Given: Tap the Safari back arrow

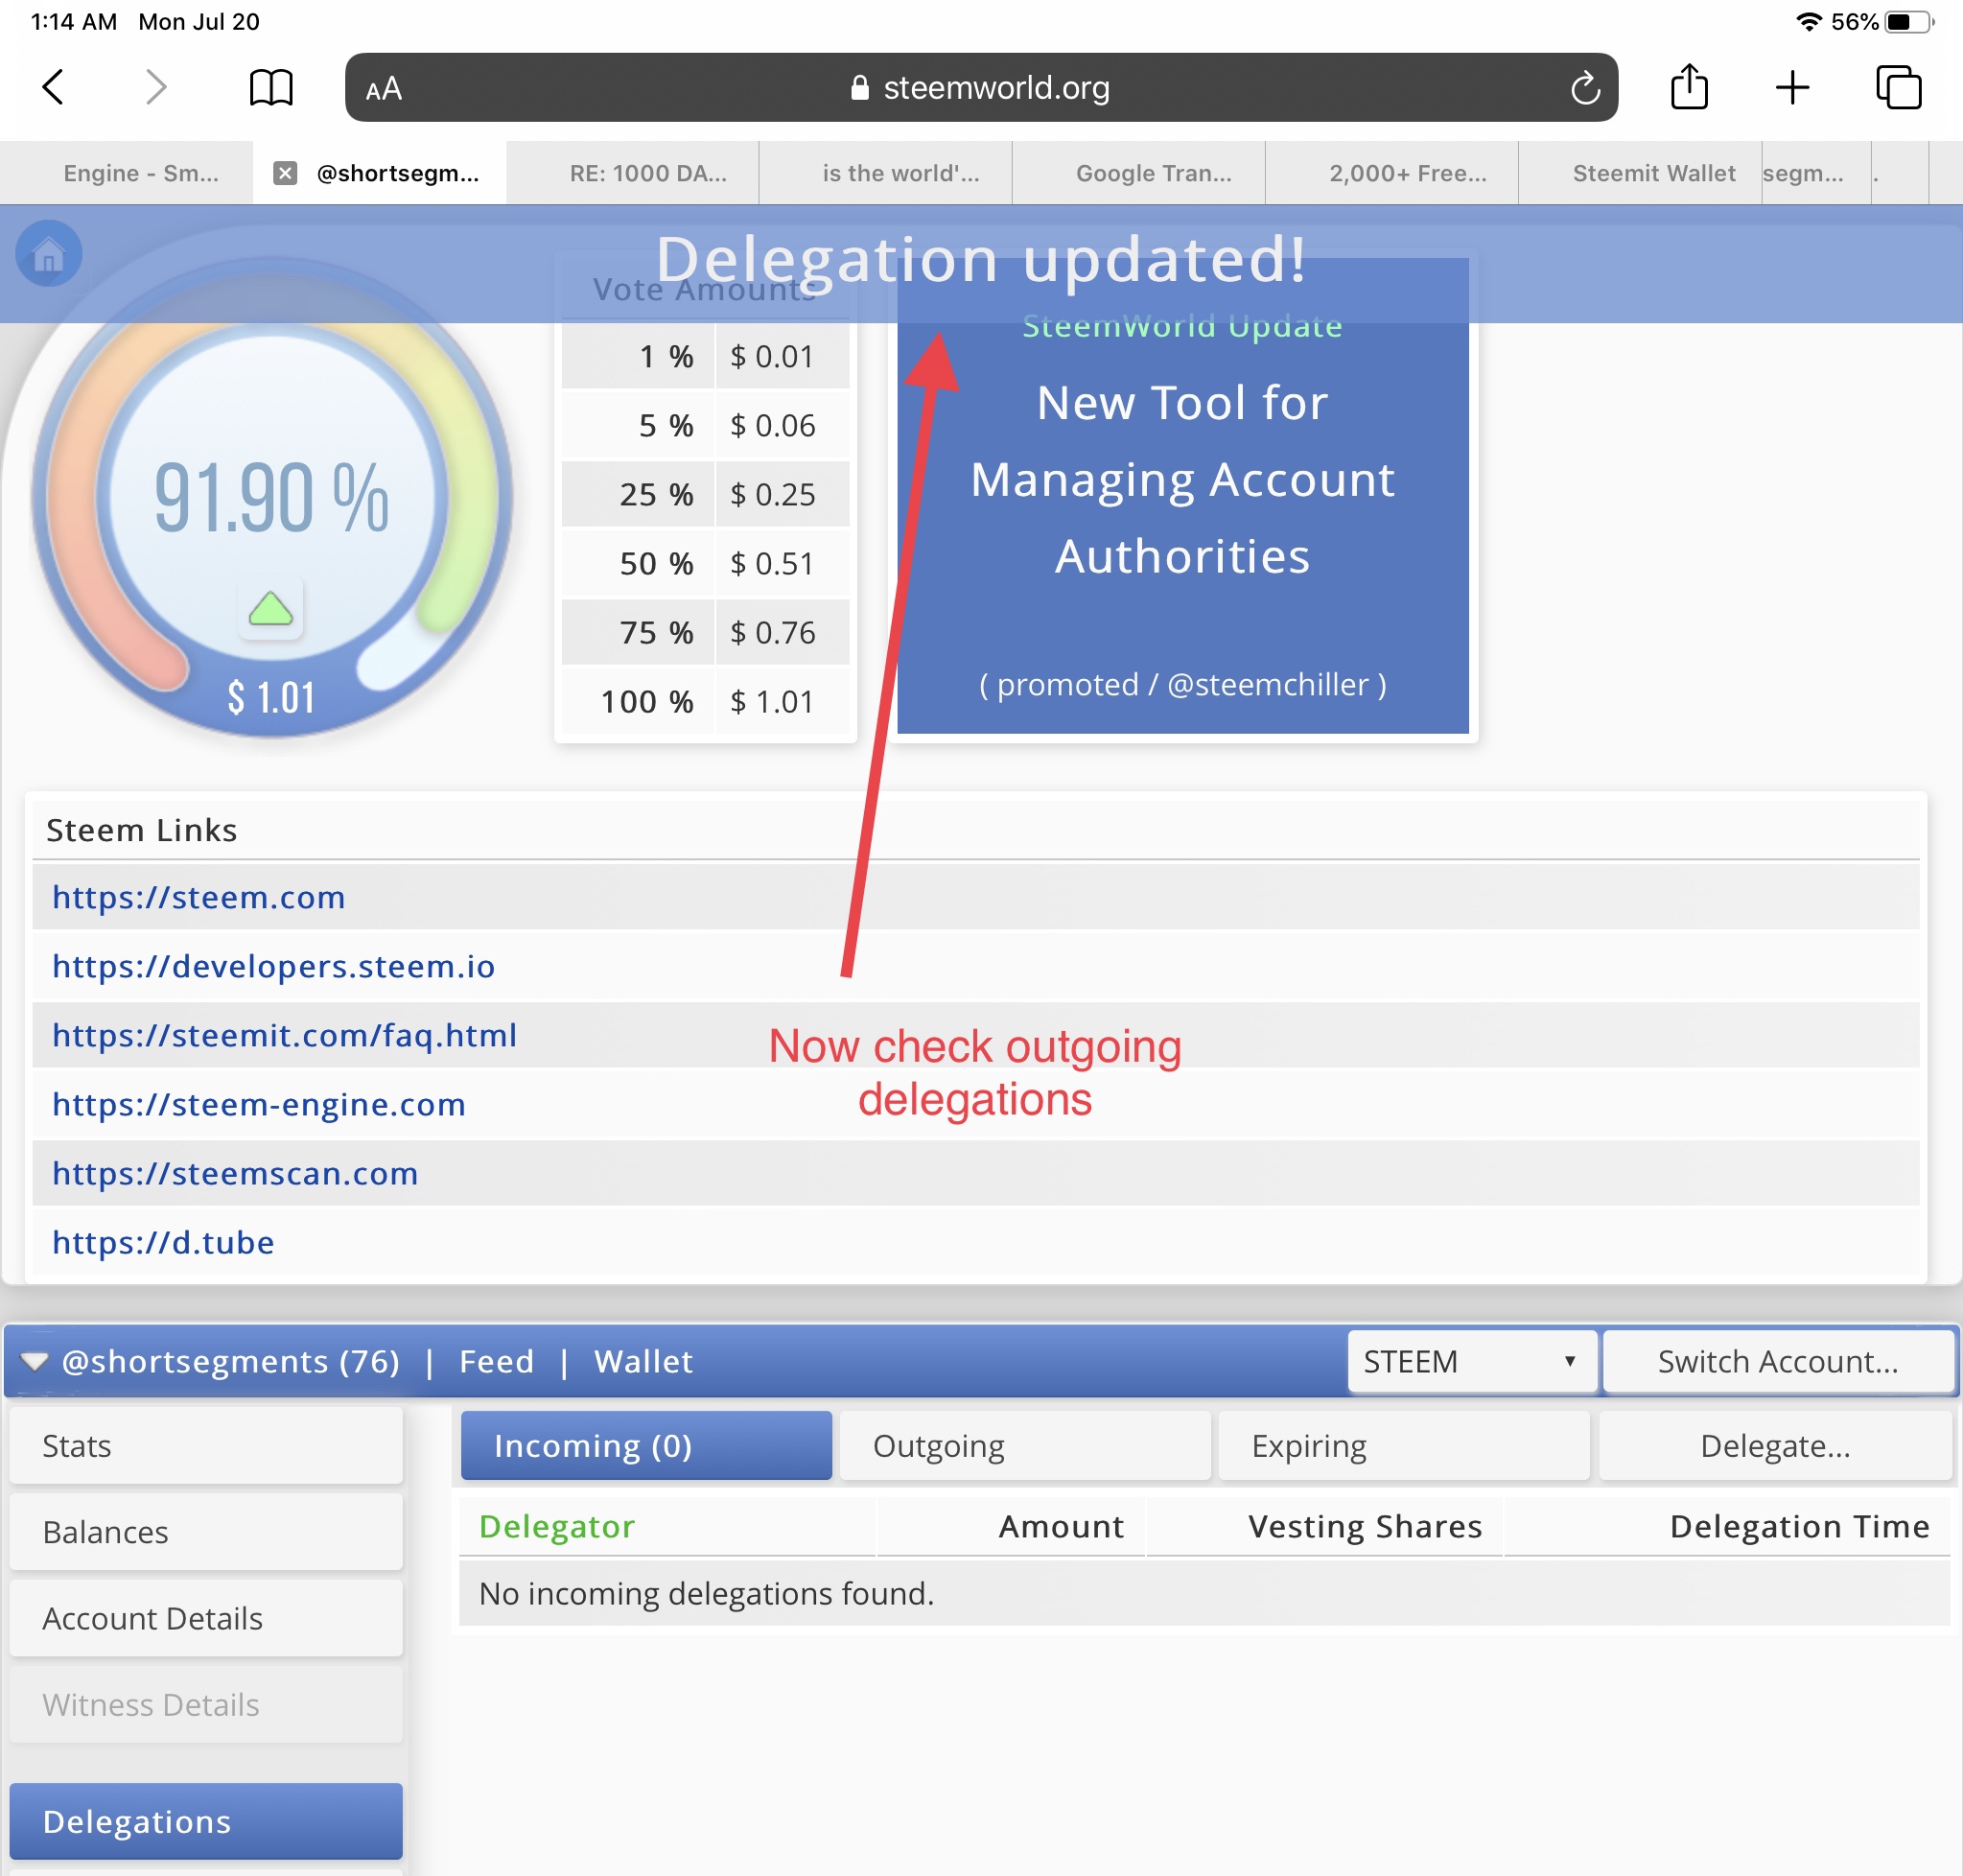Looking at the screenshot, I should click(x=54, y=87).
